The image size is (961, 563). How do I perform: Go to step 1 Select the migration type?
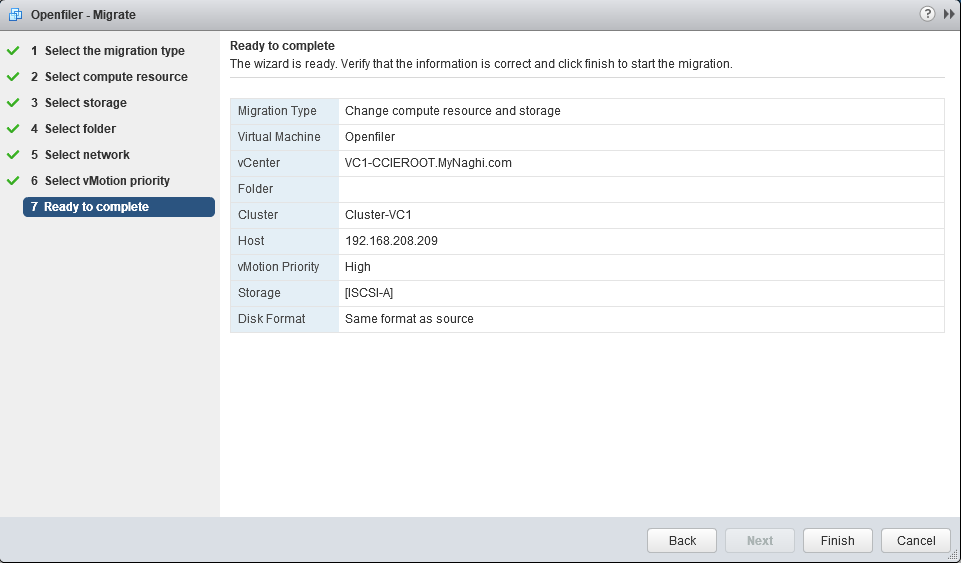point(114,51)
